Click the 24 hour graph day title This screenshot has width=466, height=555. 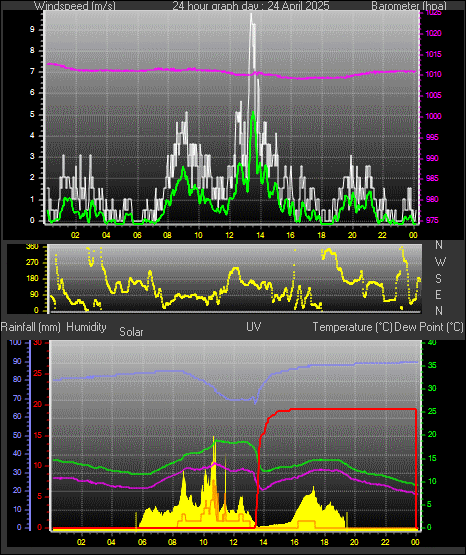pos(251,5)
